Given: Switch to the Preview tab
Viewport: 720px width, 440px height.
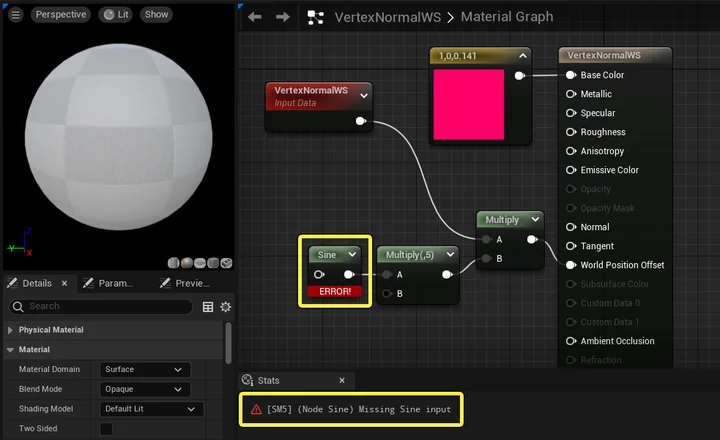Looking at the screenshot, I should click(x=185, y=283).
